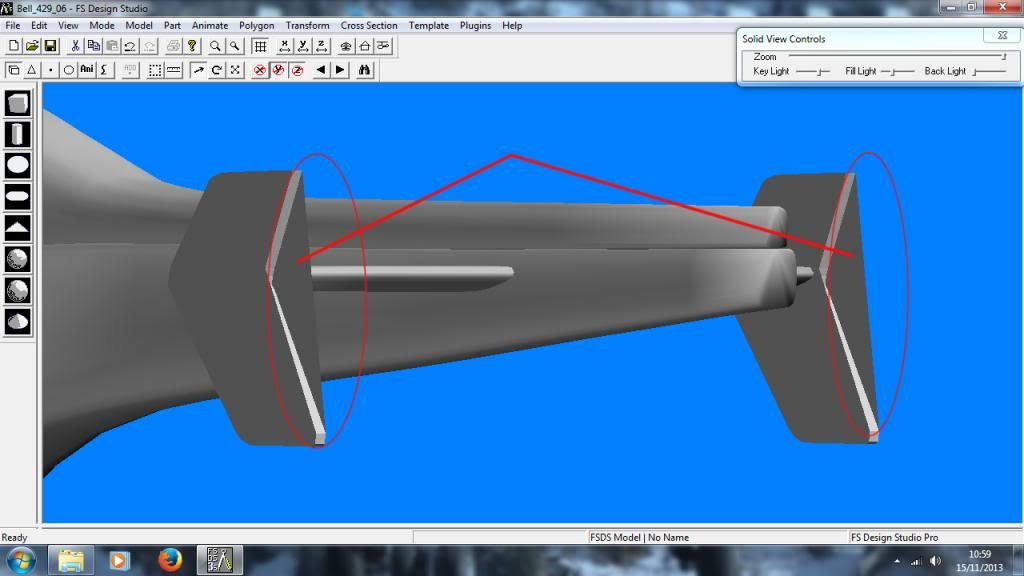Use the binoculars search tool

click(x=365, y=69)
